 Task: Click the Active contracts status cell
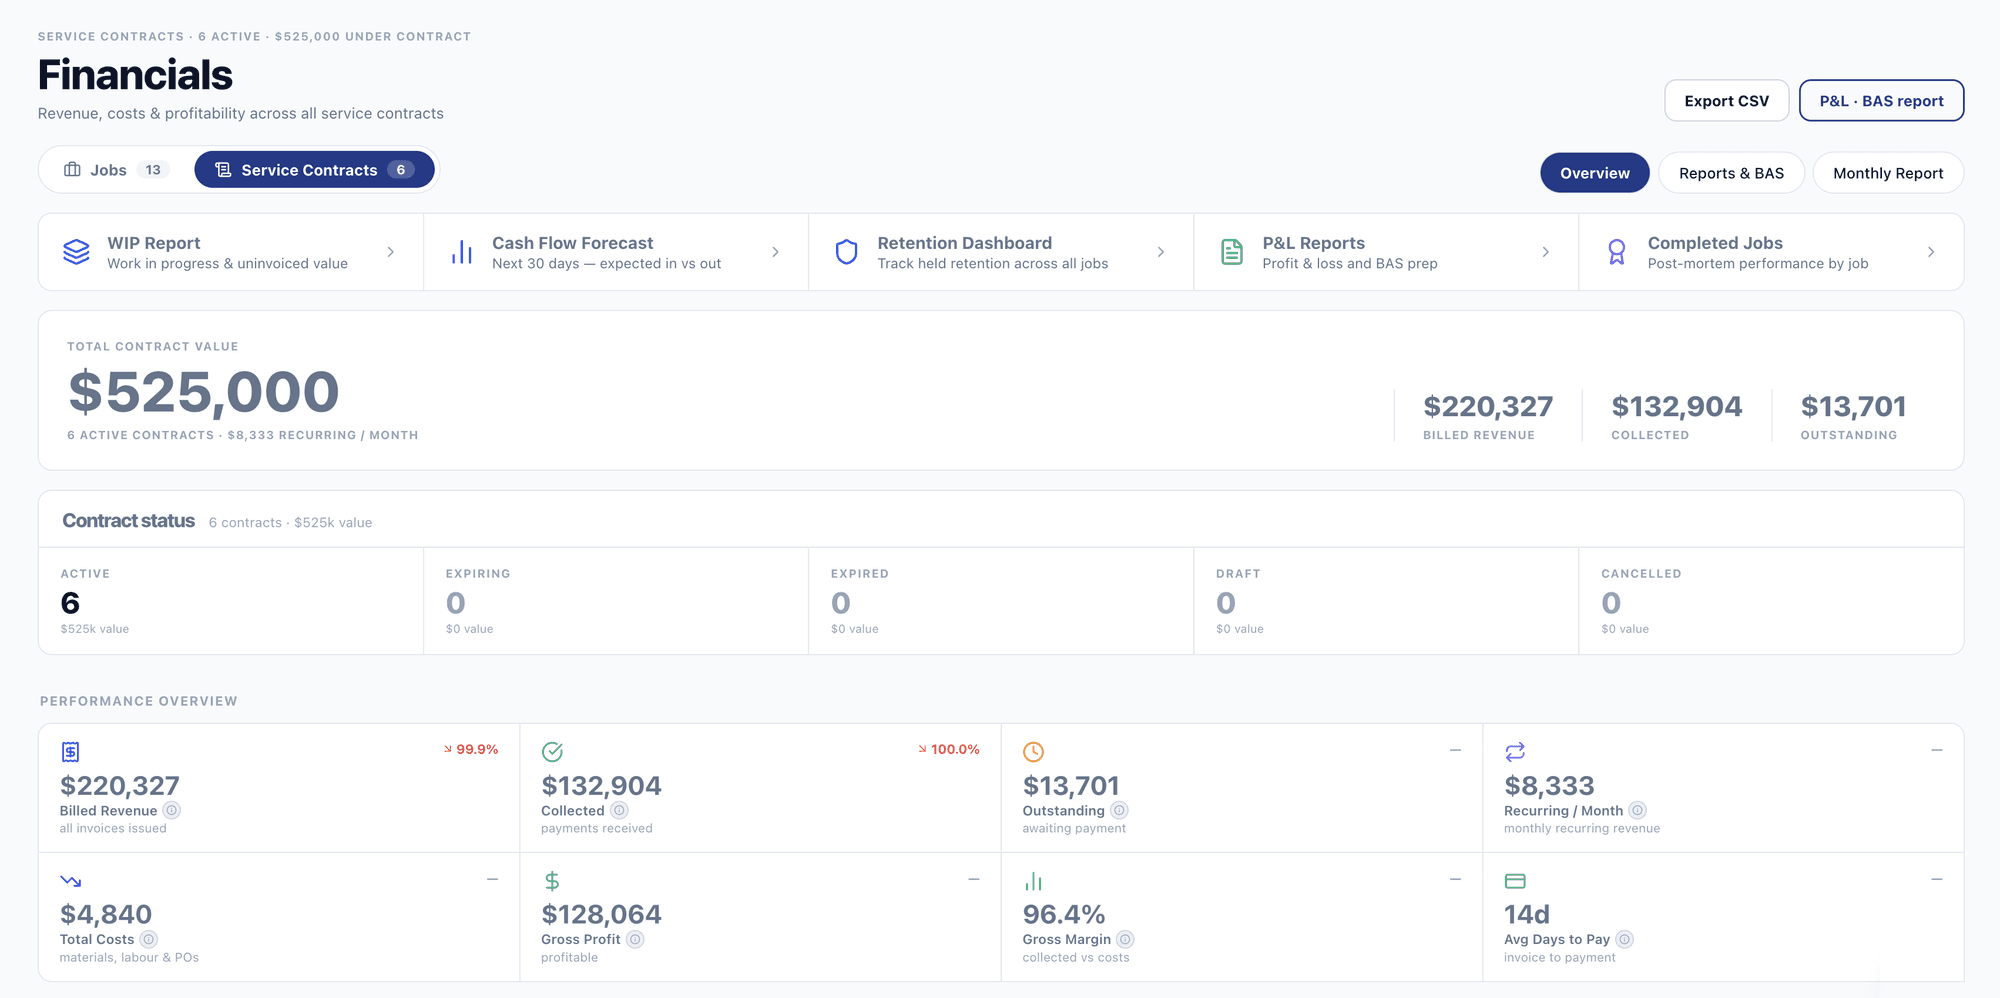[x=231, y=601]
